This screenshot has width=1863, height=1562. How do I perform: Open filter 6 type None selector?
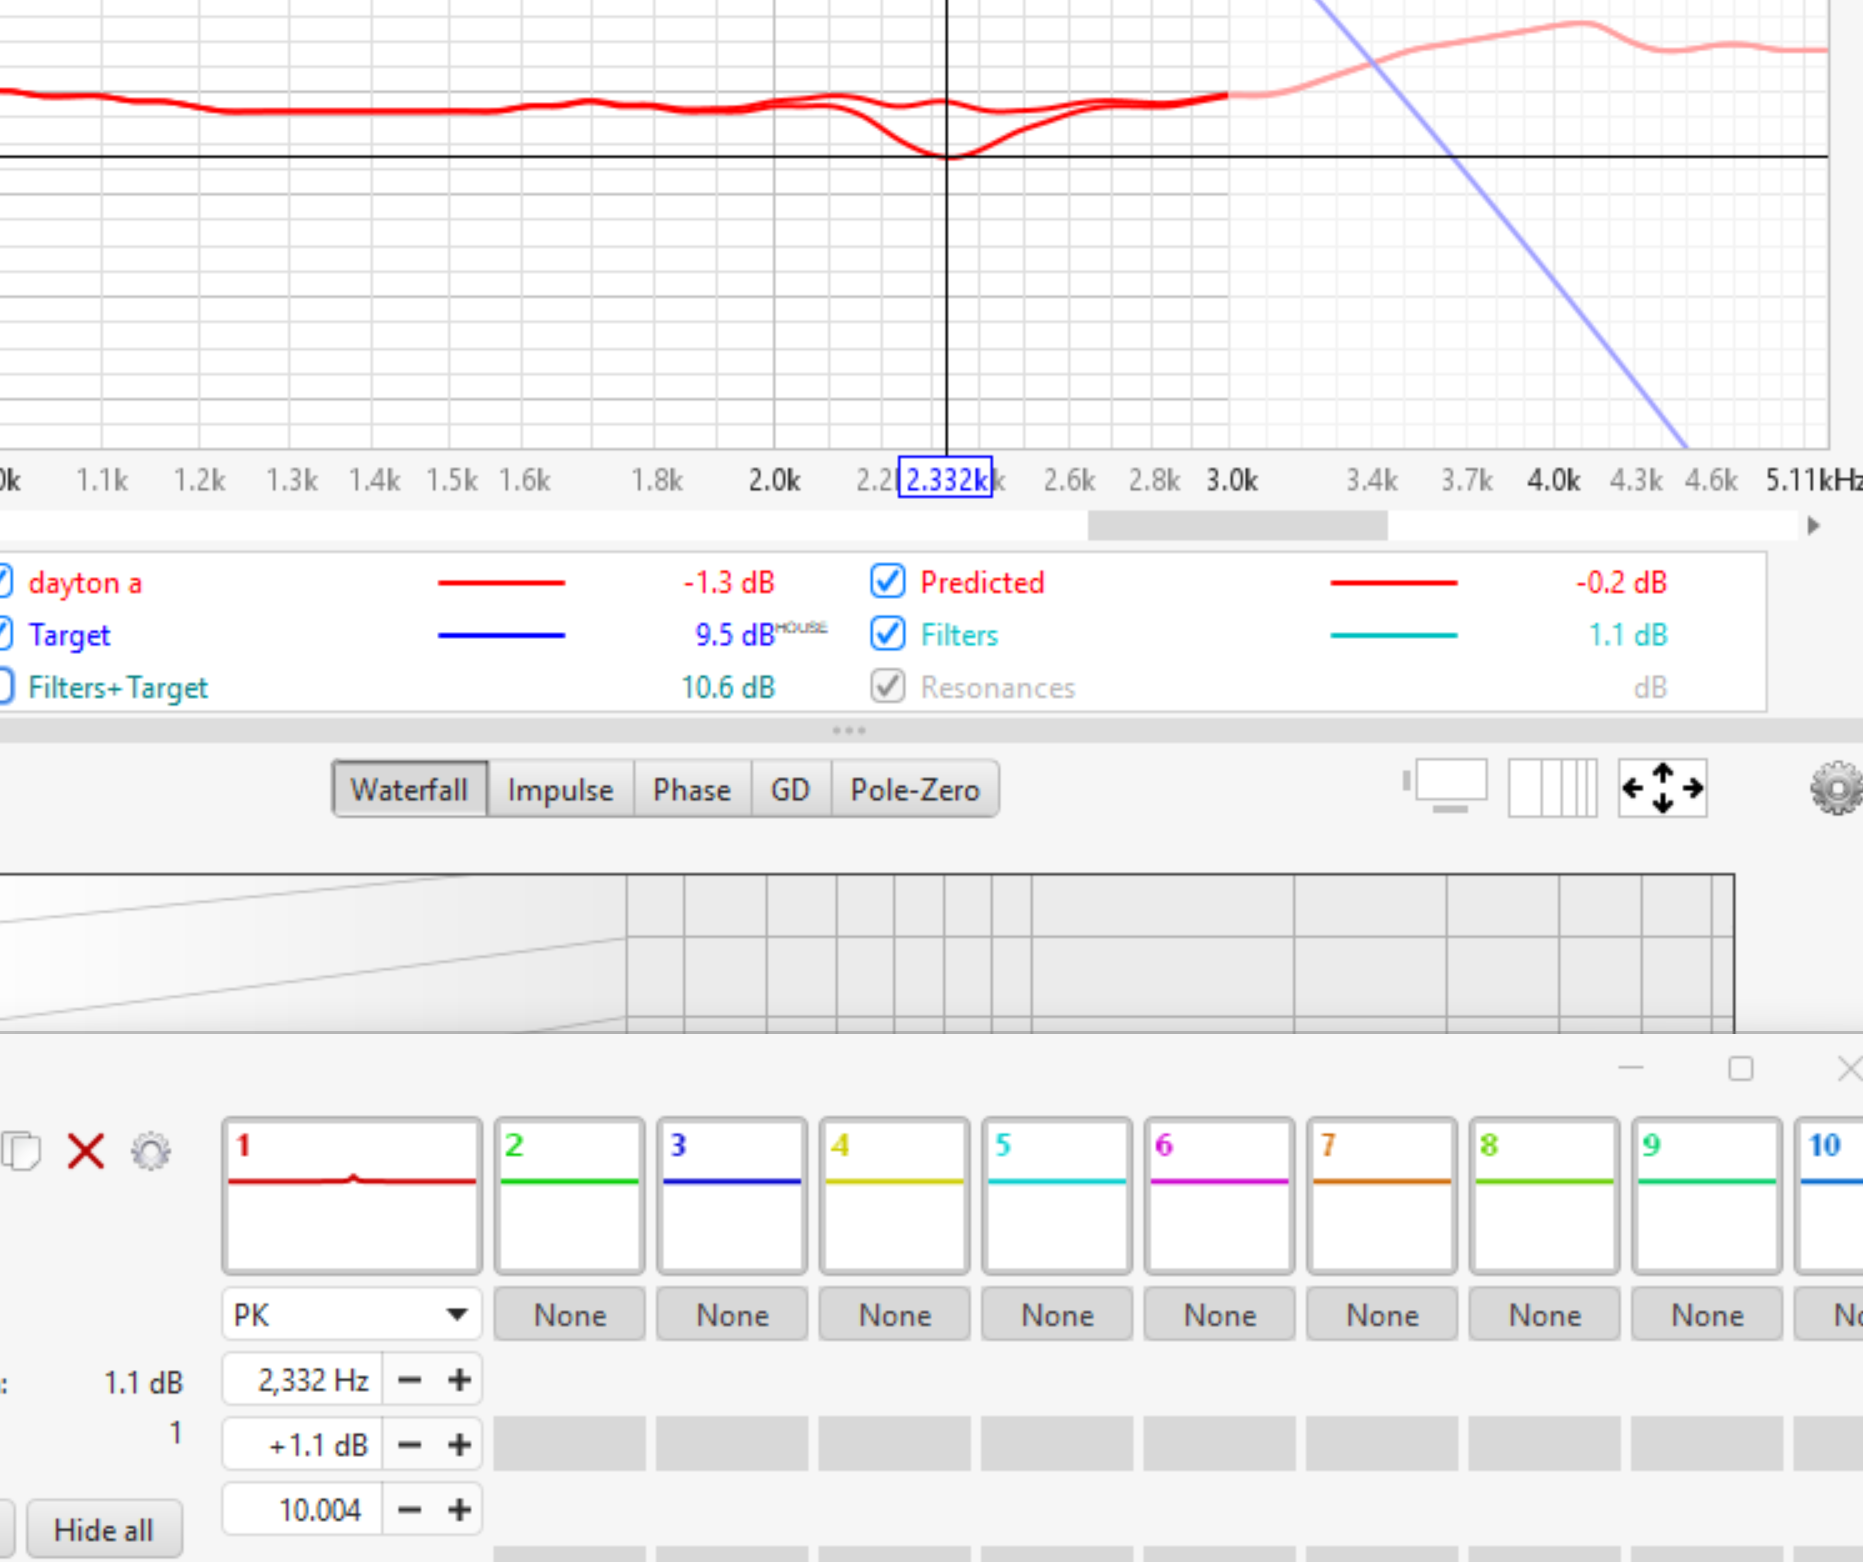coord(1219,1314)
